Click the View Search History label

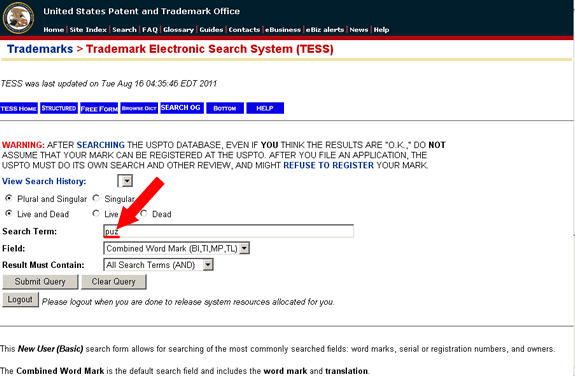(44, 181)
